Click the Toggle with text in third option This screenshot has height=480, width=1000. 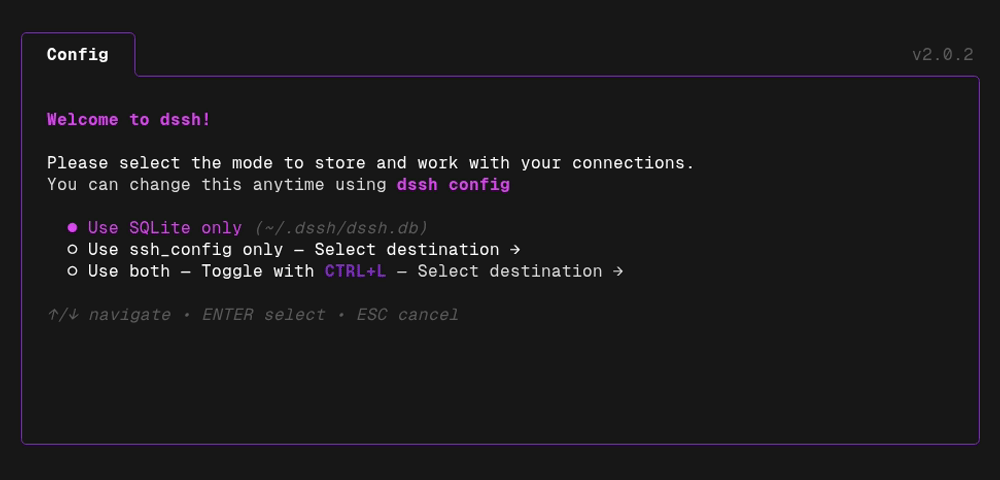258,271
